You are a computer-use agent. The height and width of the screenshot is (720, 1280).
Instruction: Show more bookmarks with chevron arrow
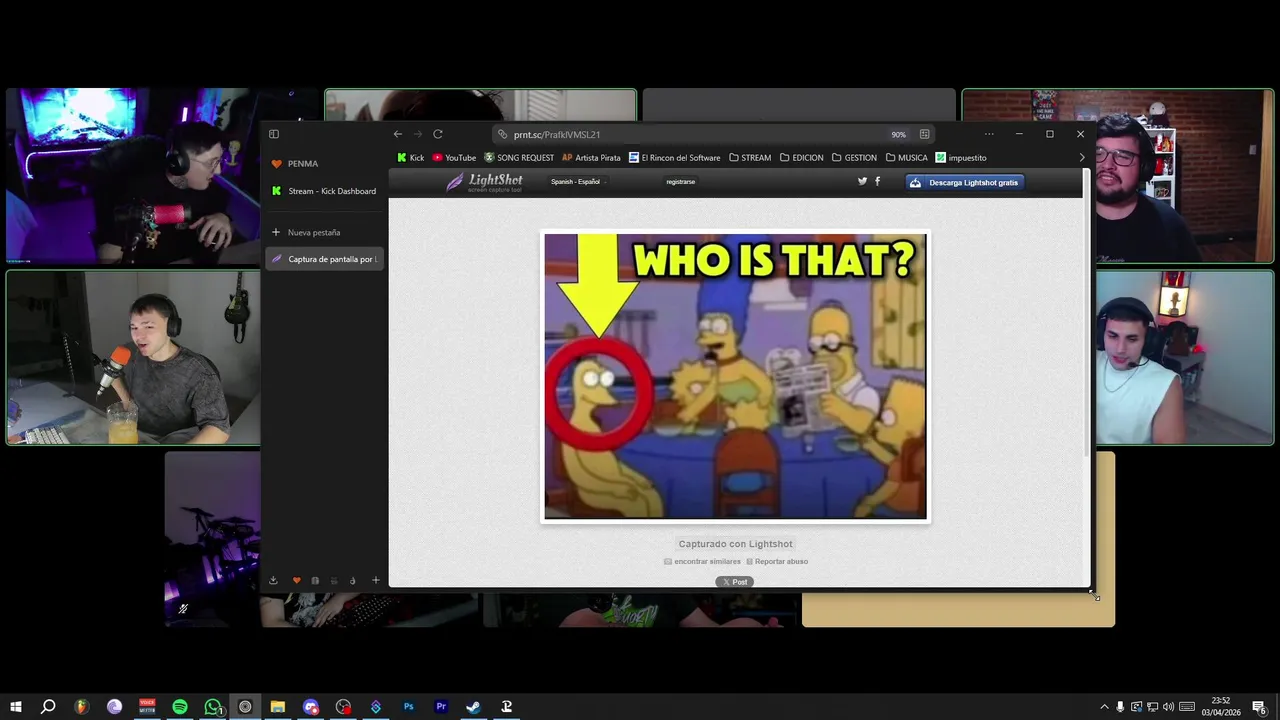coord(1081,157)
